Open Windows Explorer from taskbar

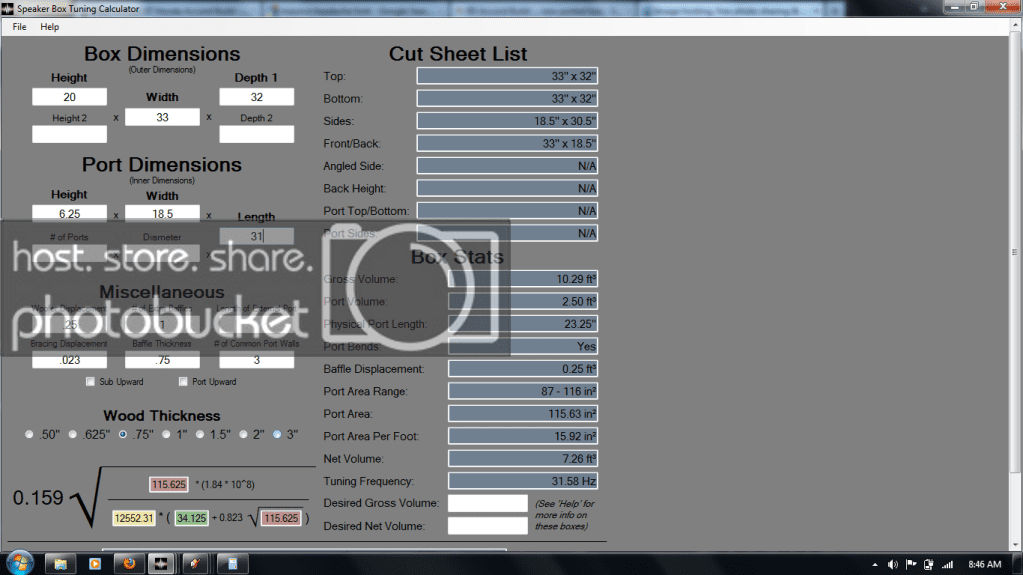[x=60, y=564]
